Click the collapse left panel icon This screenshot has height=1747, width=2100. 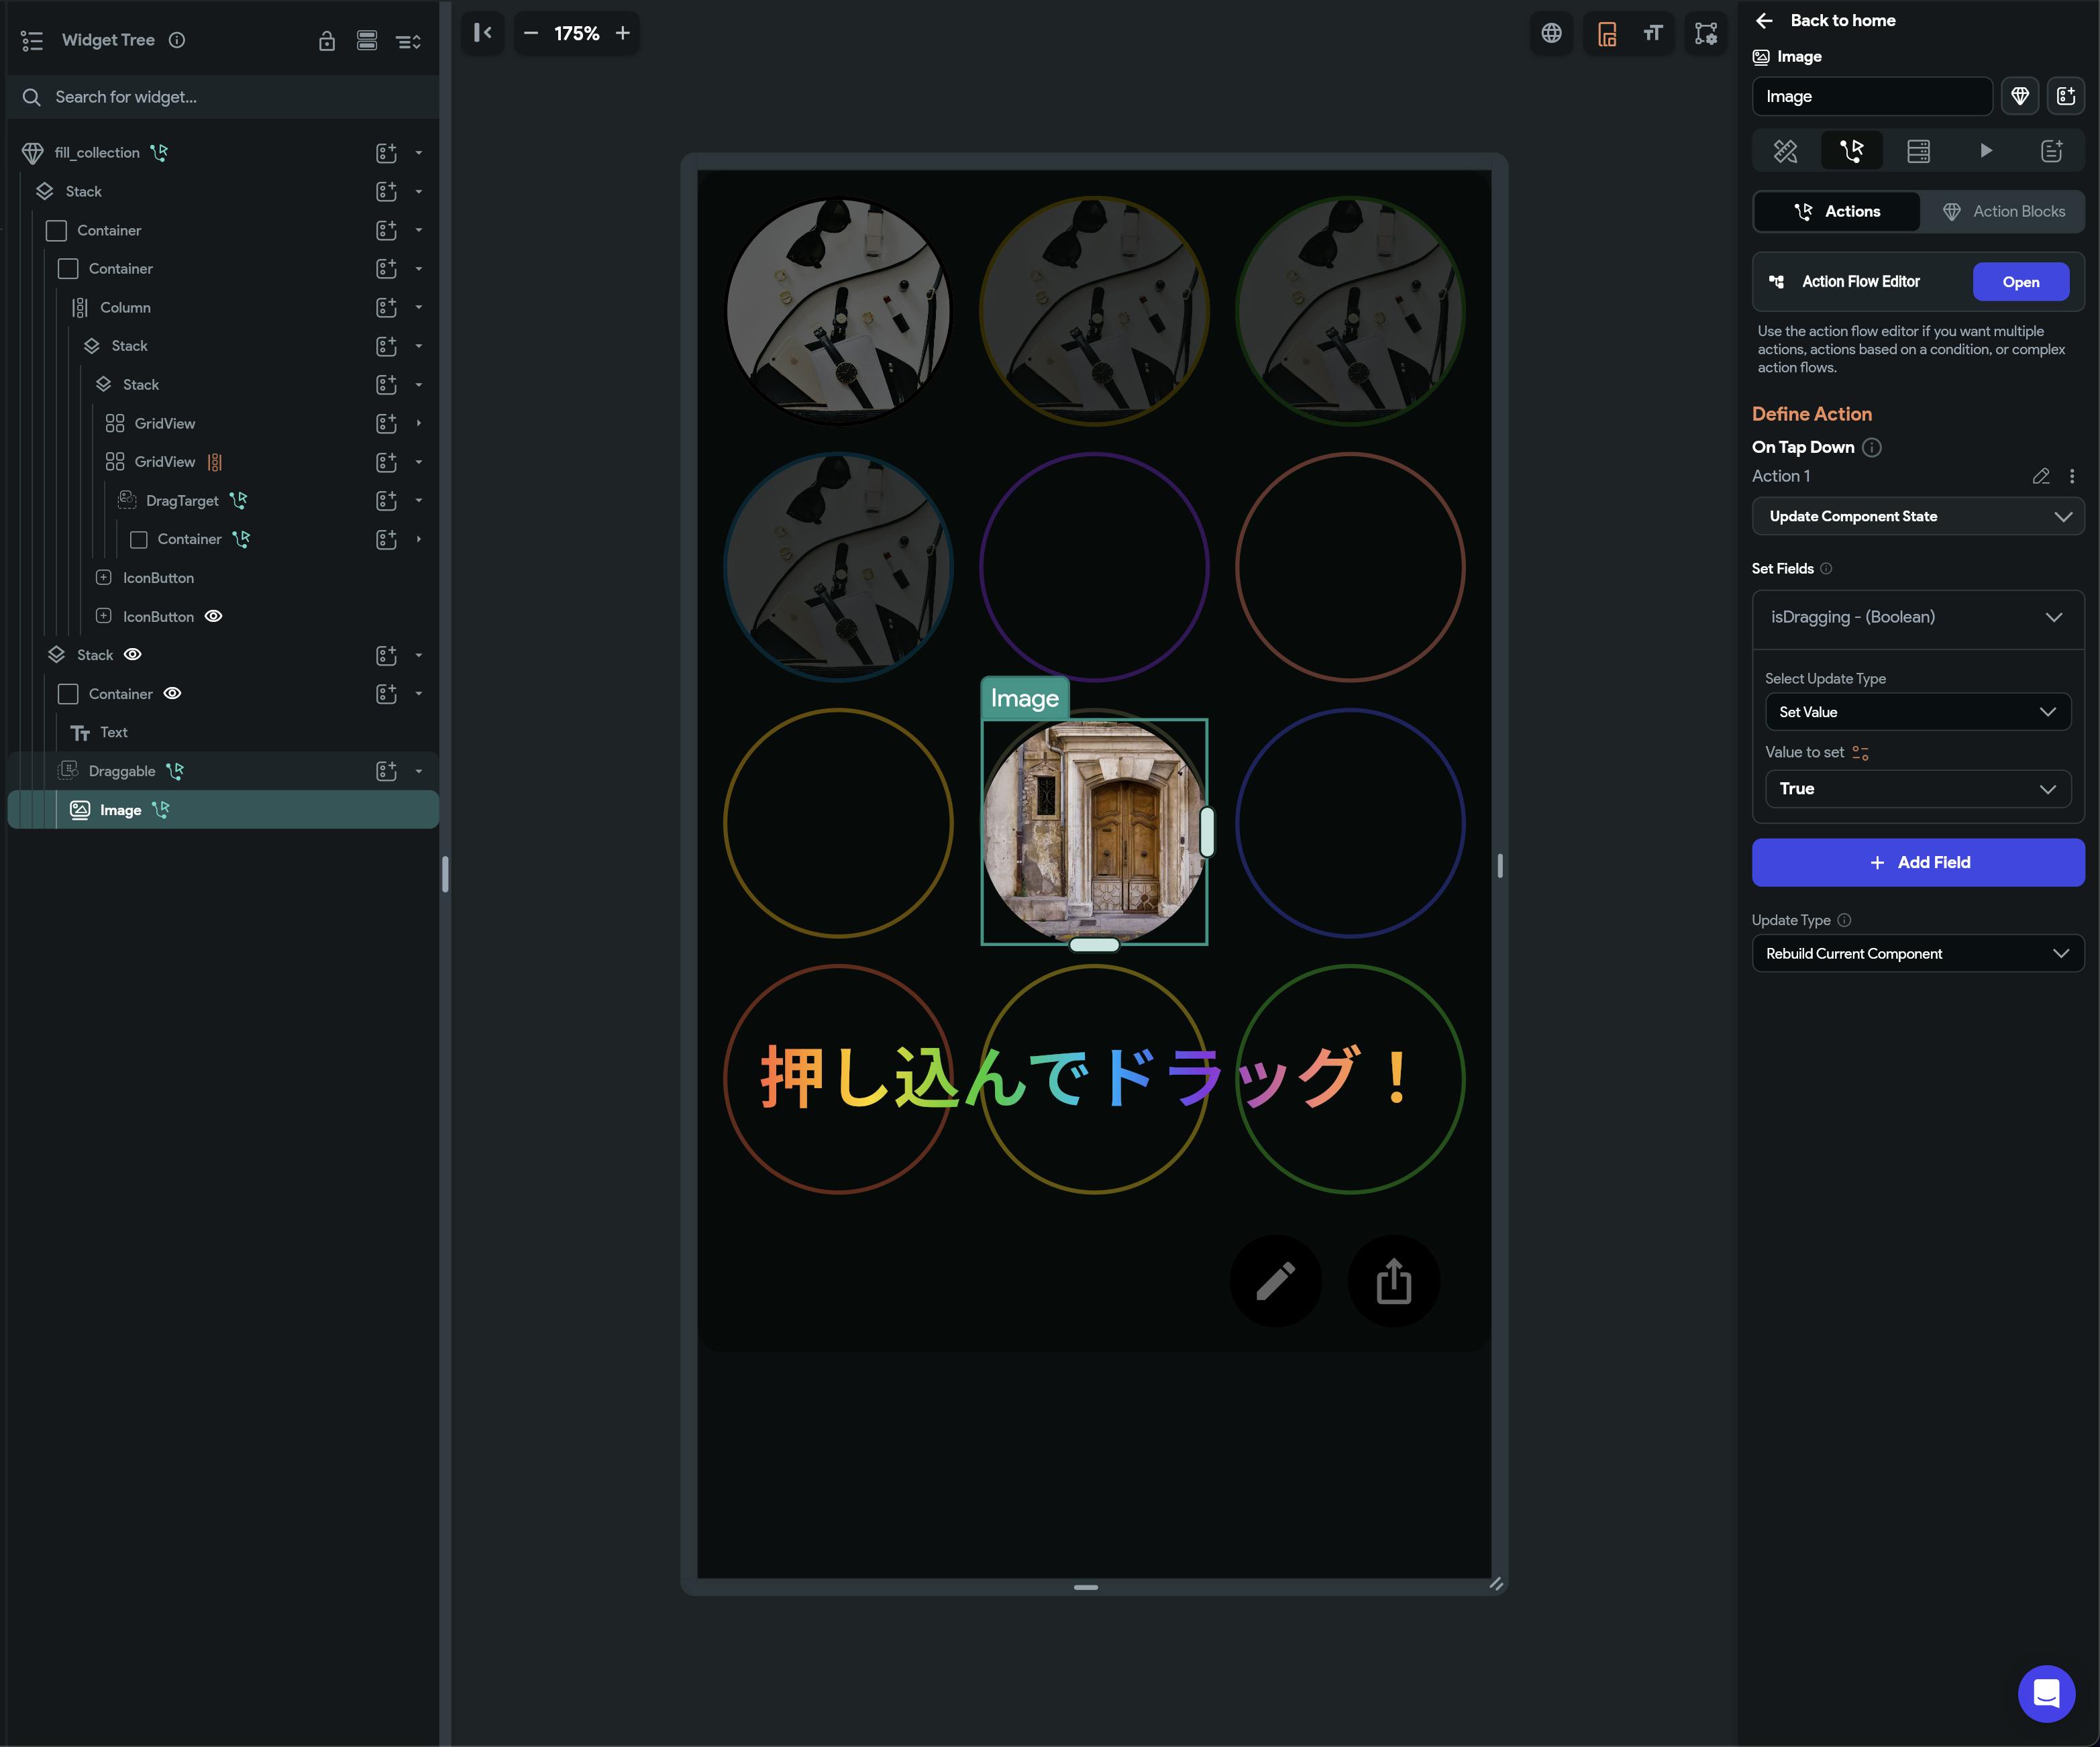(483, 33)
